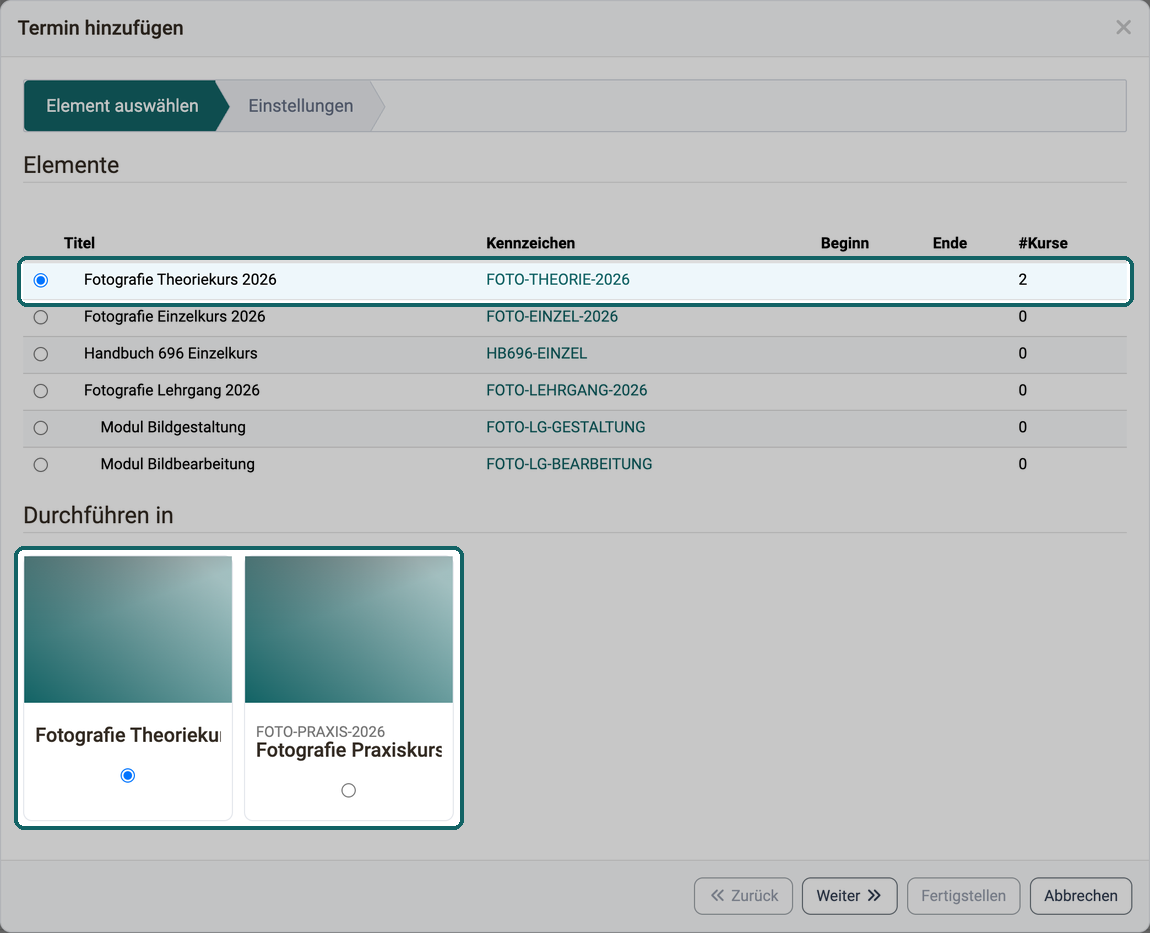
Task: Click the Fotografie Theoriekurs card title
Action: (x=128, y=735)
